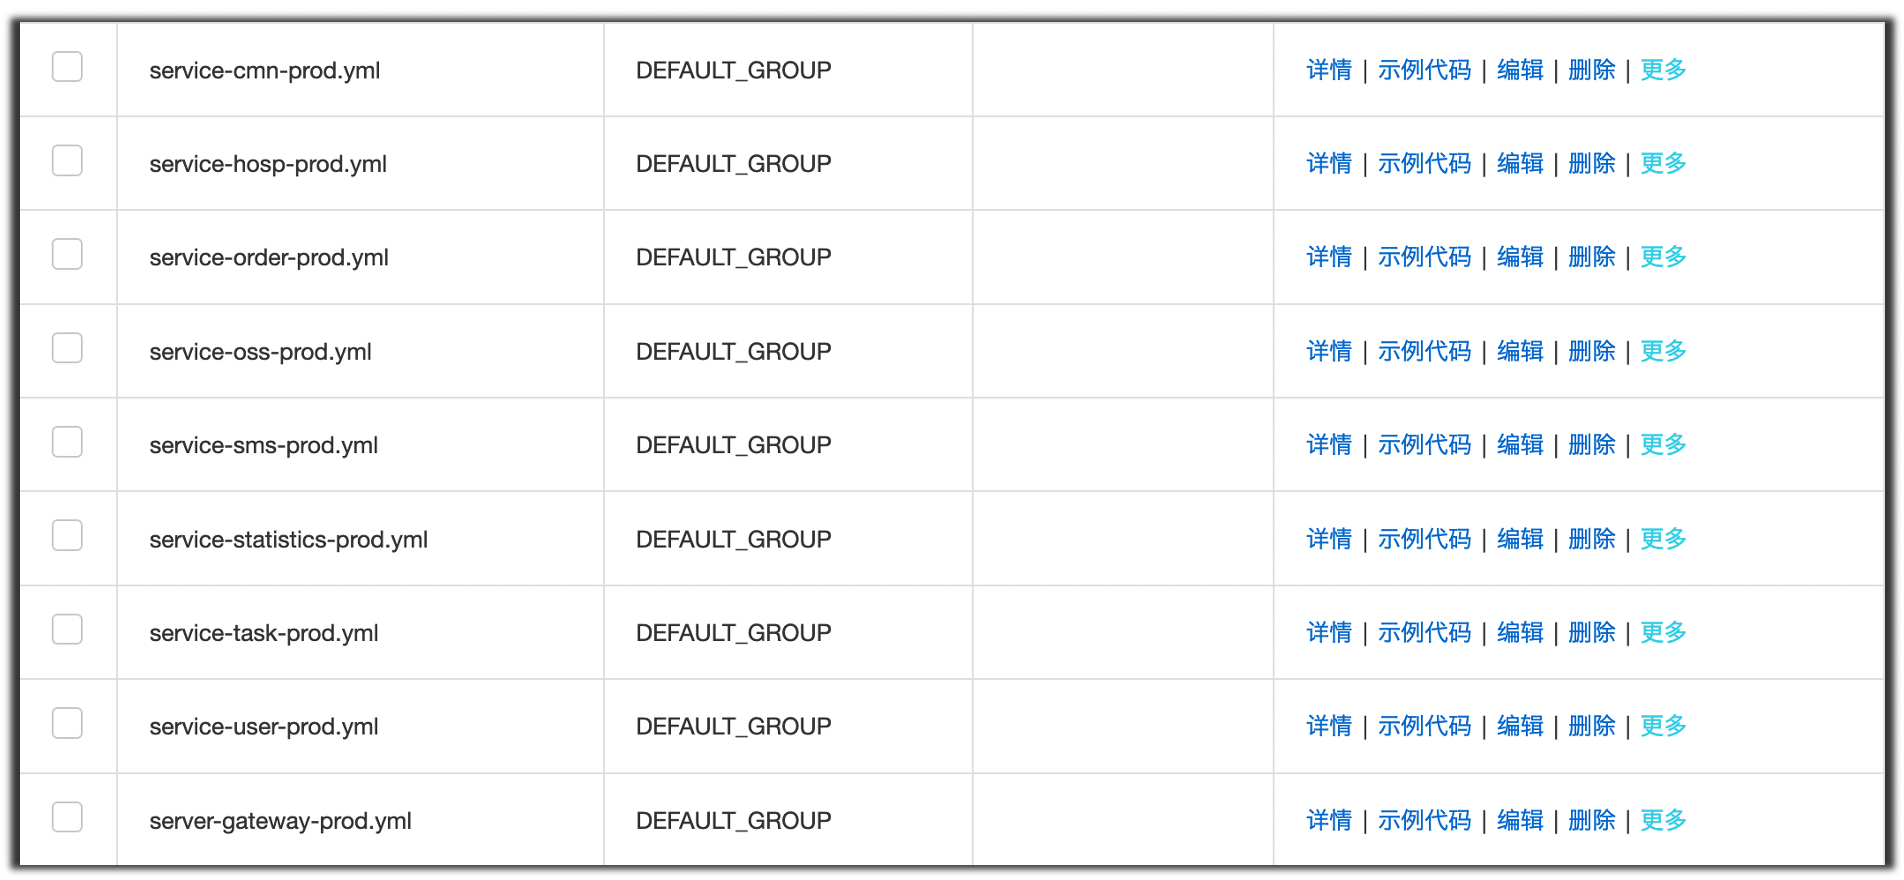
Task: Delete service-sms-prod.yml using 删除
Action: coord(1592,445)
